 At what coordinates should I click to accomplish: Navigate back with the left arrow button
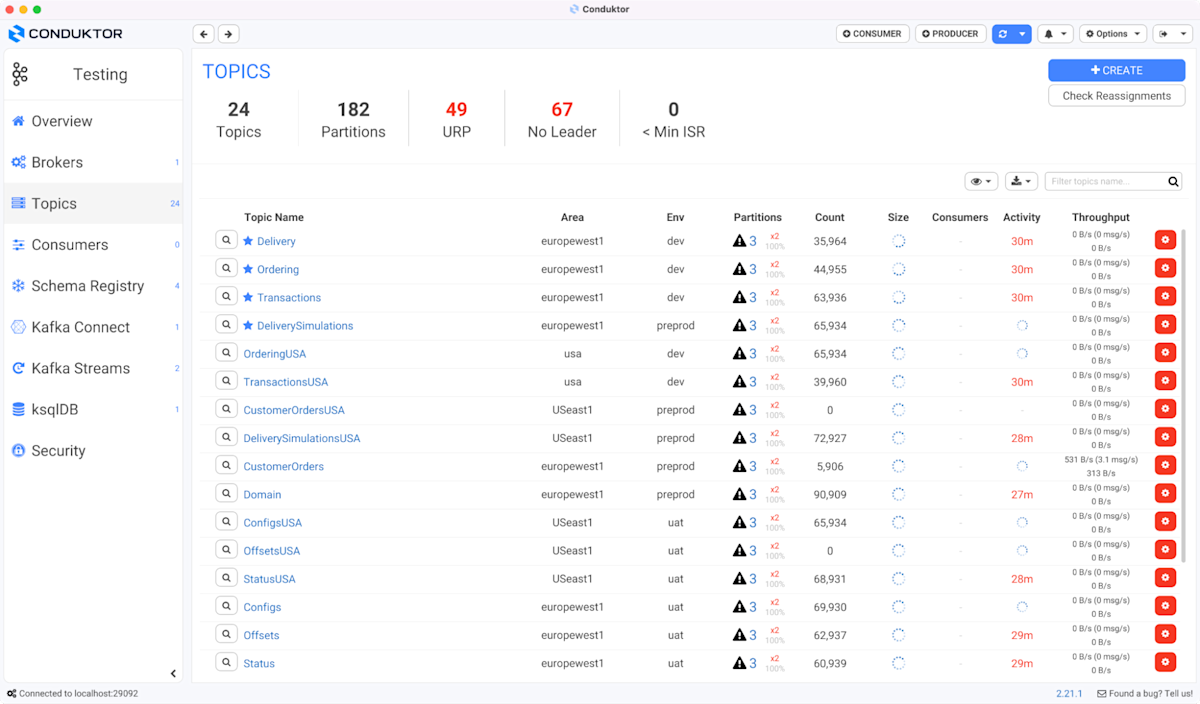(x=204, y=34)
